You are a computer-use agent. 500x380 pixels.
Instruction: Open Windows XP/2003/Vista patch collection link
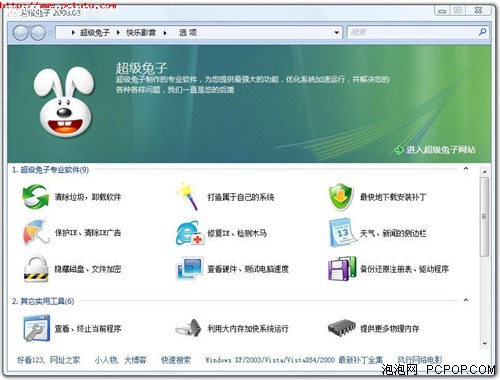294,360
